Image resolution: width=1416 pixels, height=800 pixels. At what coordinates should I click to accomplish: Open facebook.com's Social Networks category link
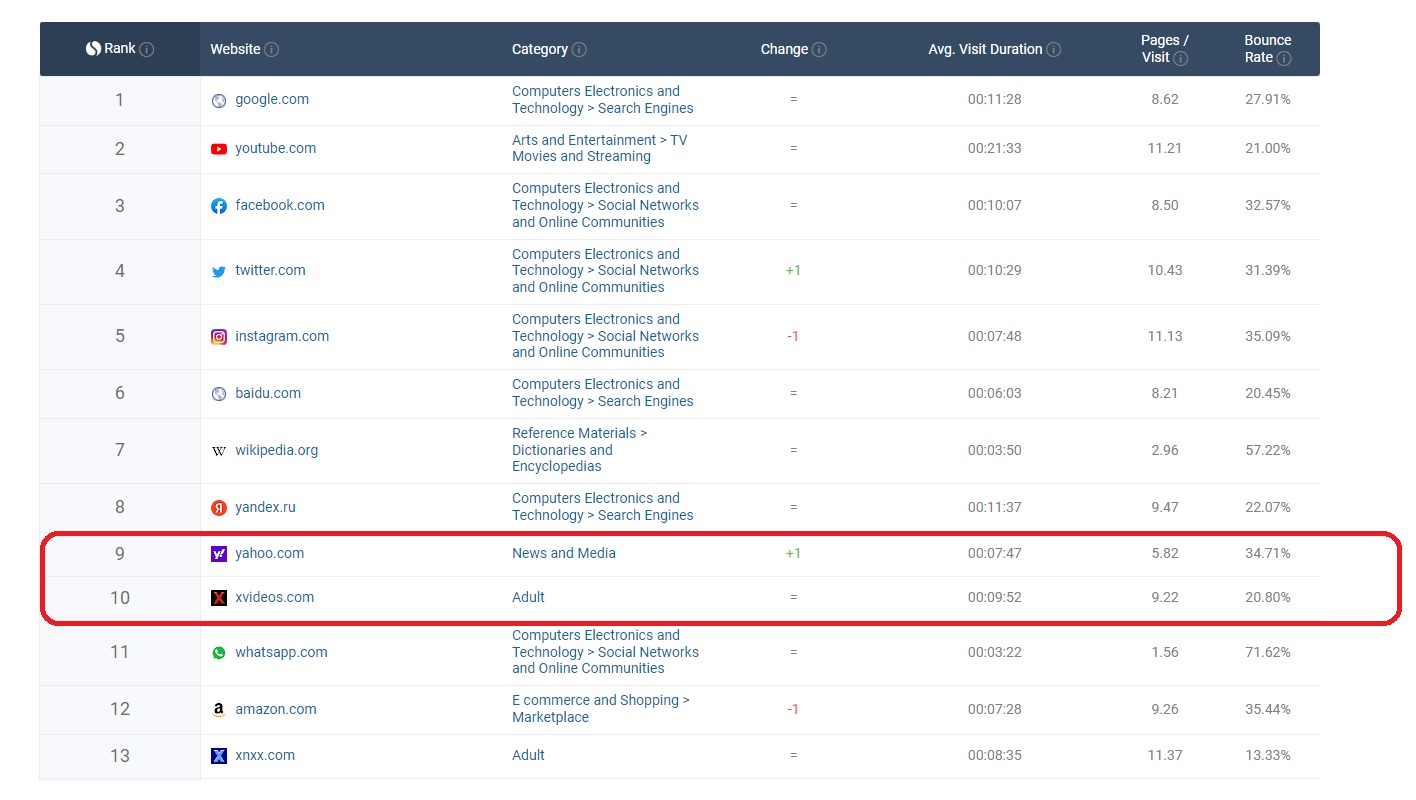point(606,206)
